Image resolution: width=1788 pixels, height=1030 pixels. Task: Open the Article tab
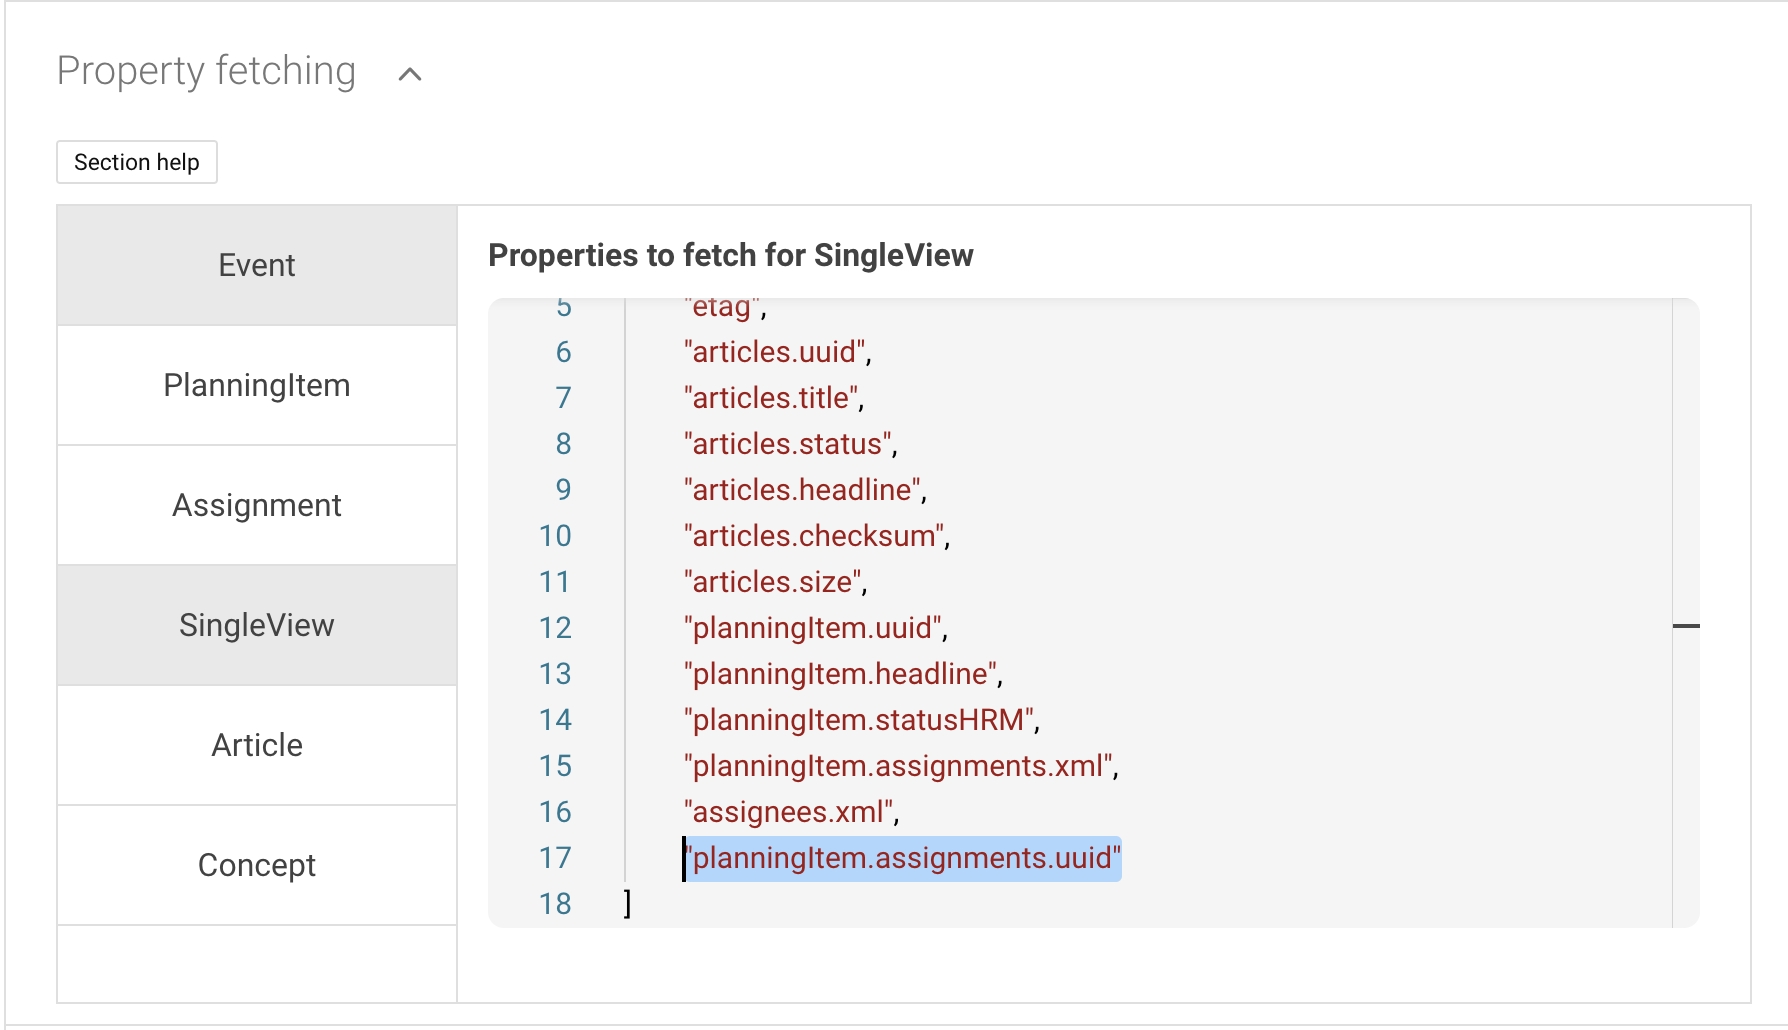coord(257,745)
